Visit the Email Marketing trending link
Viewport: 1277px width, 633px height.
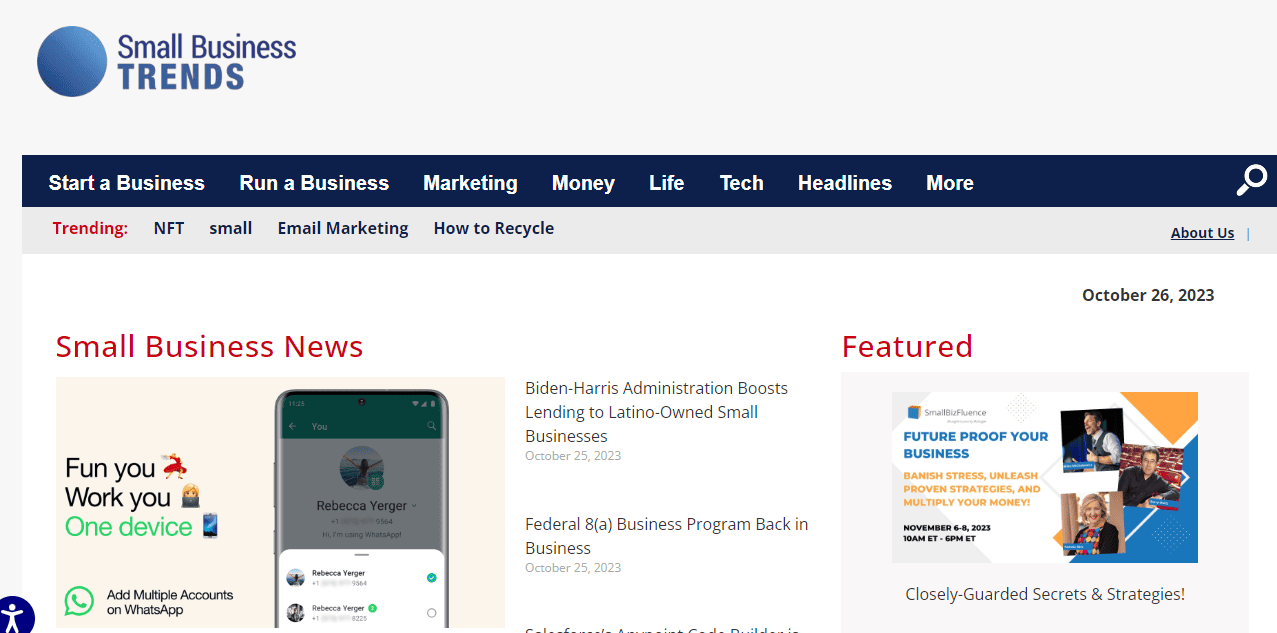pyautogui.click(x=343, y=228)
